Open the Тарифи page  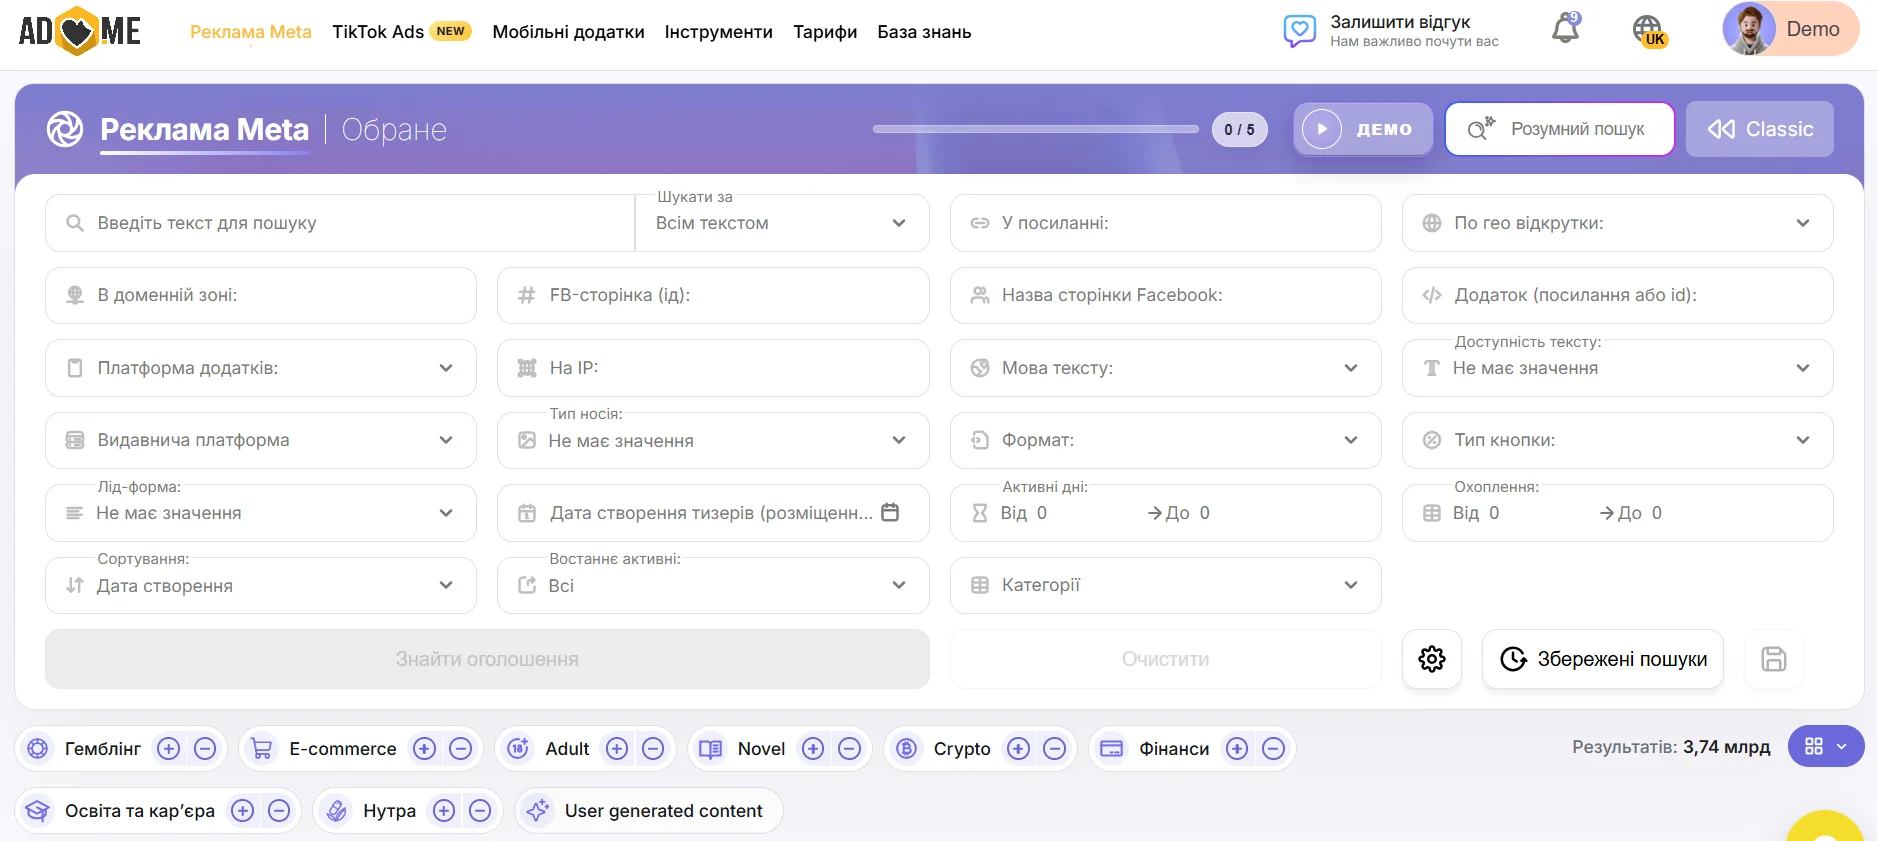[x=825, y=32]
